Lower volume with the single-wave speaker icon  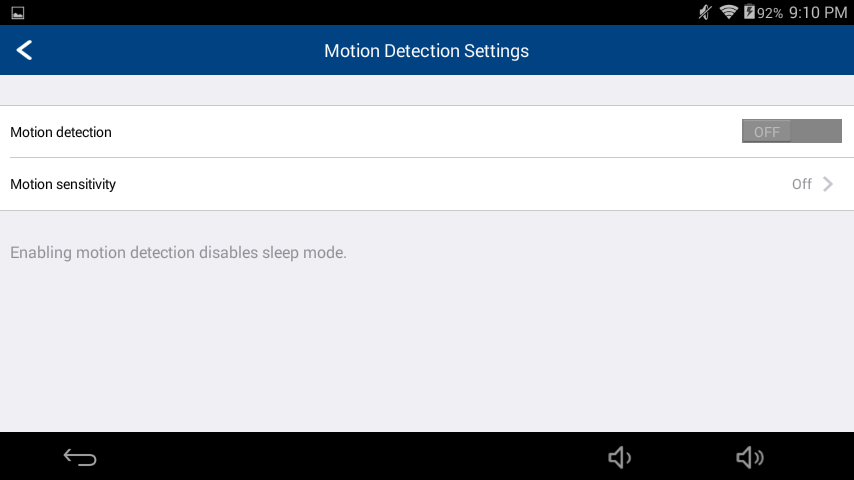tap(620, 457)
